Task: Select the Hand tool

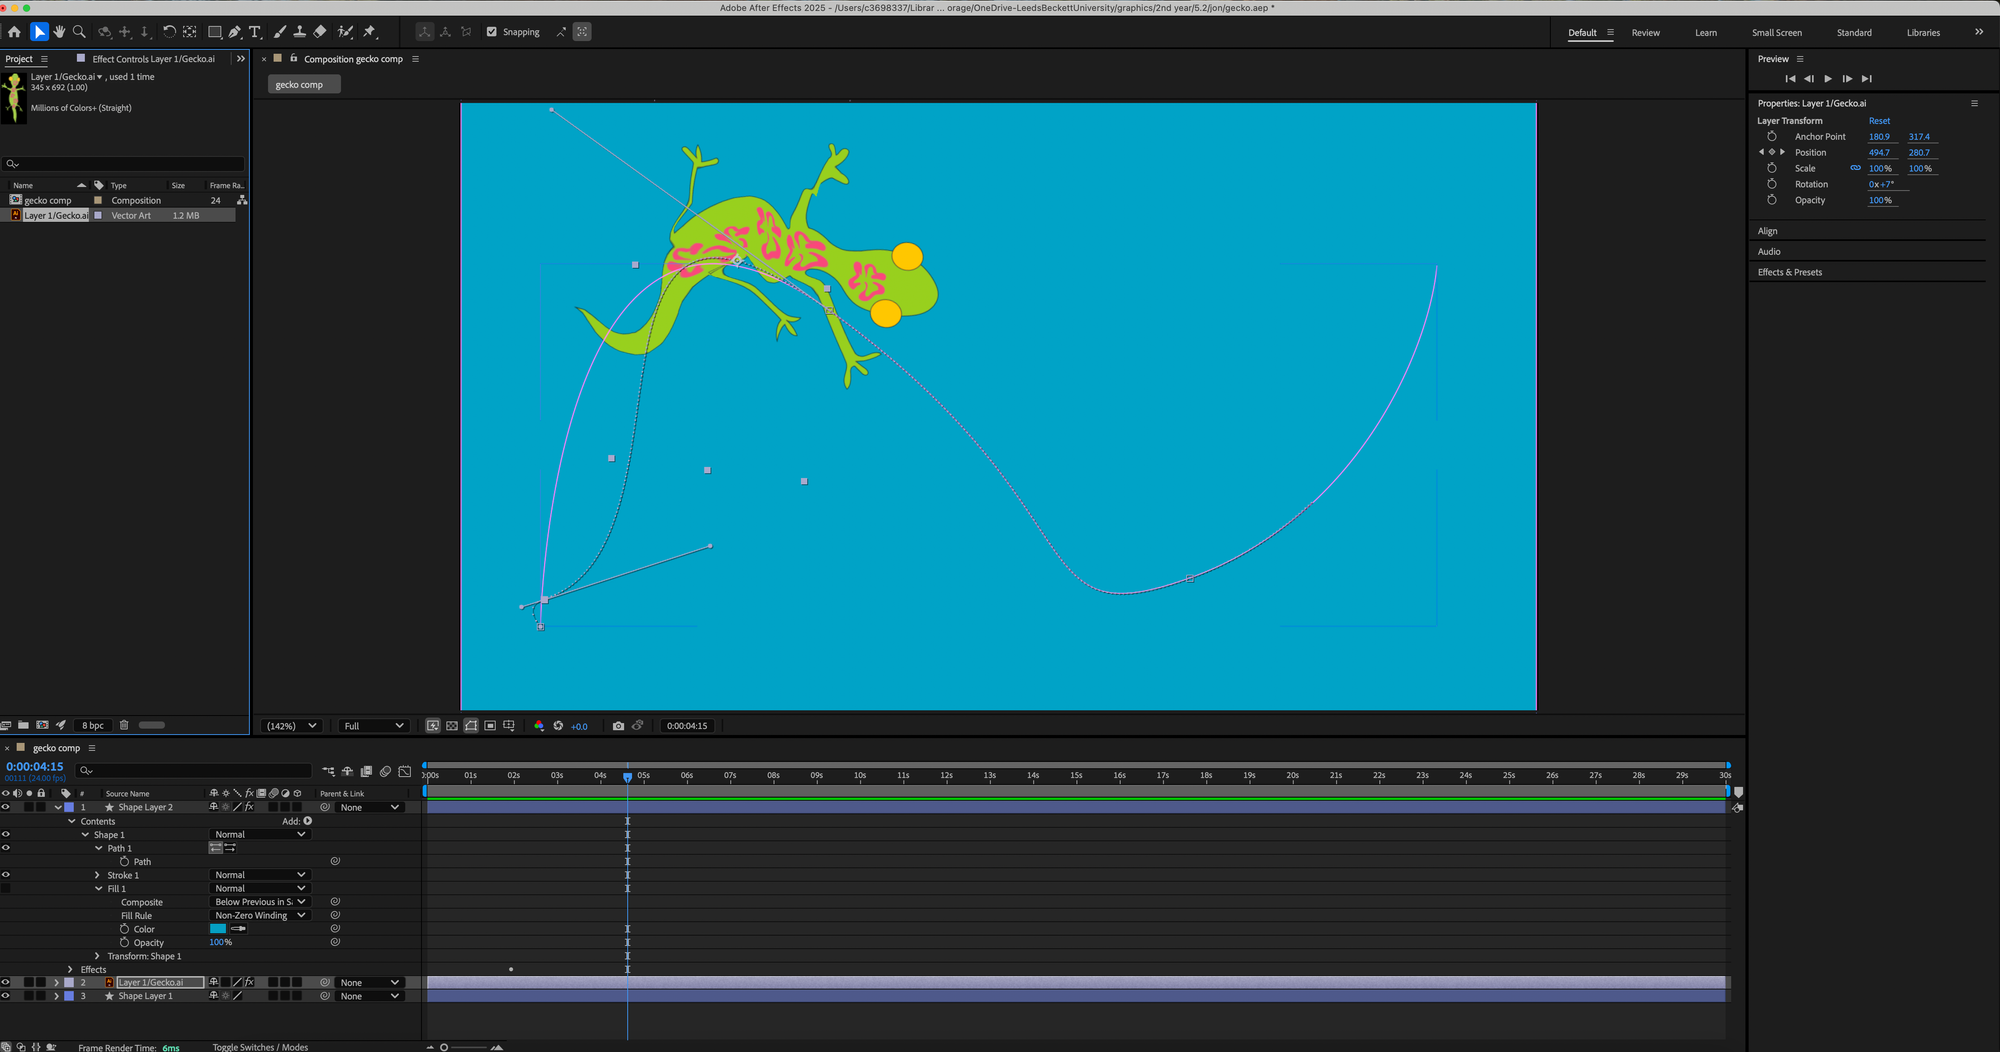Action: point(59,32)
